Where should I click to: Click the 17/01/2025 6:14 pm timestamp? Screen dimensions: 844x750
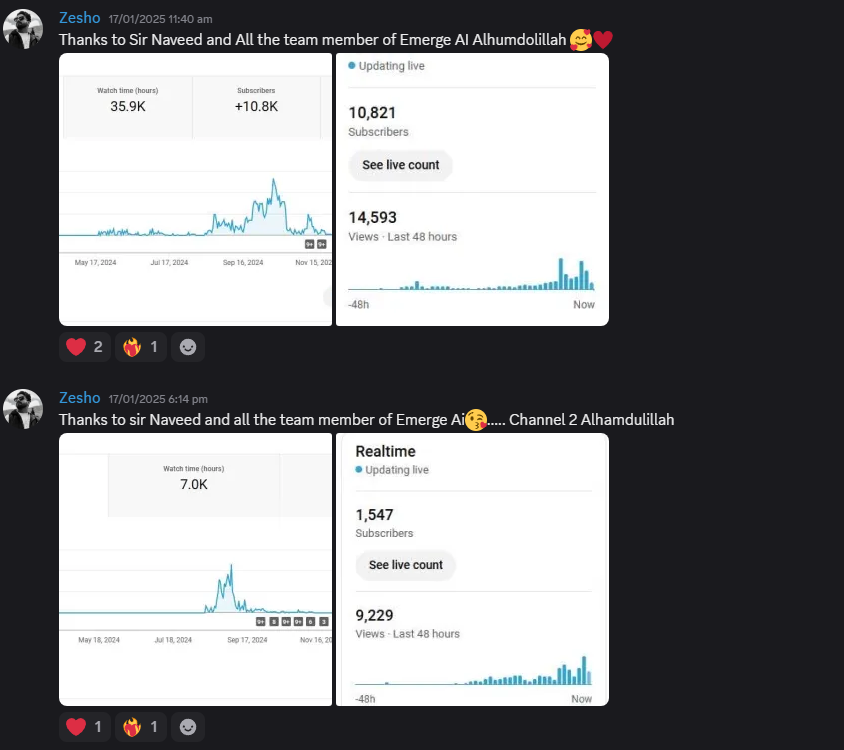pyautogui.click(x=158, y=399)
